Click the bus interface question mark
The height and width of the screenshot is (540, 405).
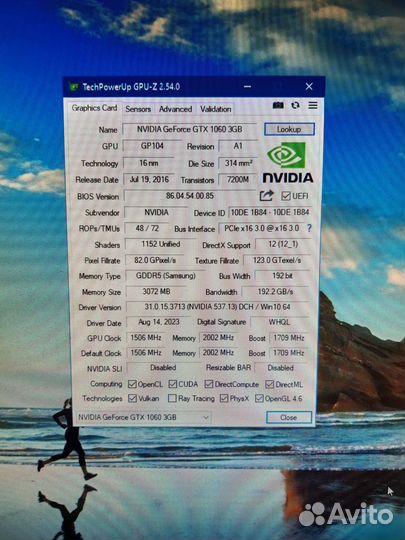tap(309, 228)
